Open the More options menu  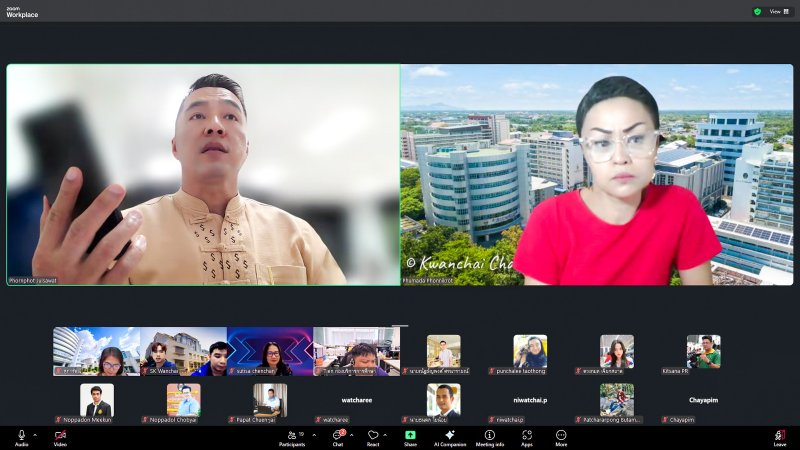point(561,437)
